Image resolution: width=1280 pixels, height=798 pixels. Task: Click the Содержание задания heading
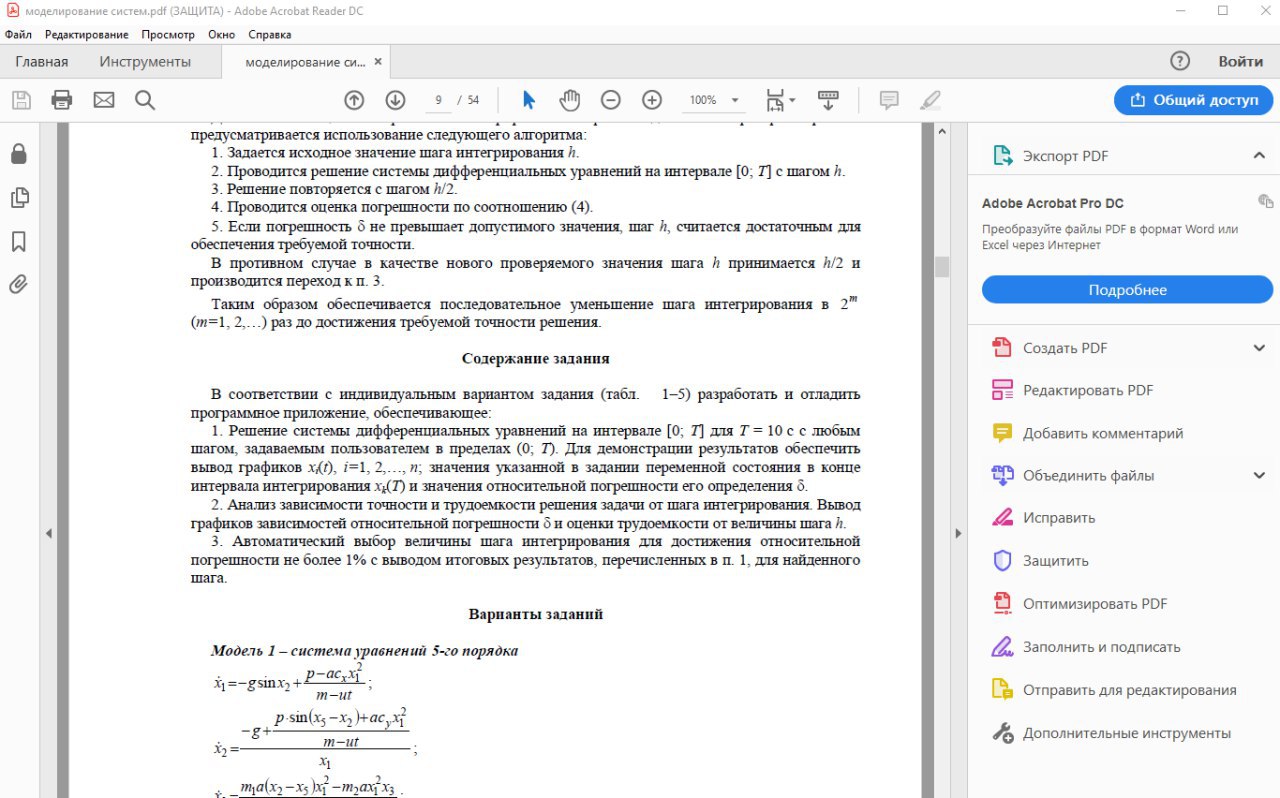[x=535, y=358]
